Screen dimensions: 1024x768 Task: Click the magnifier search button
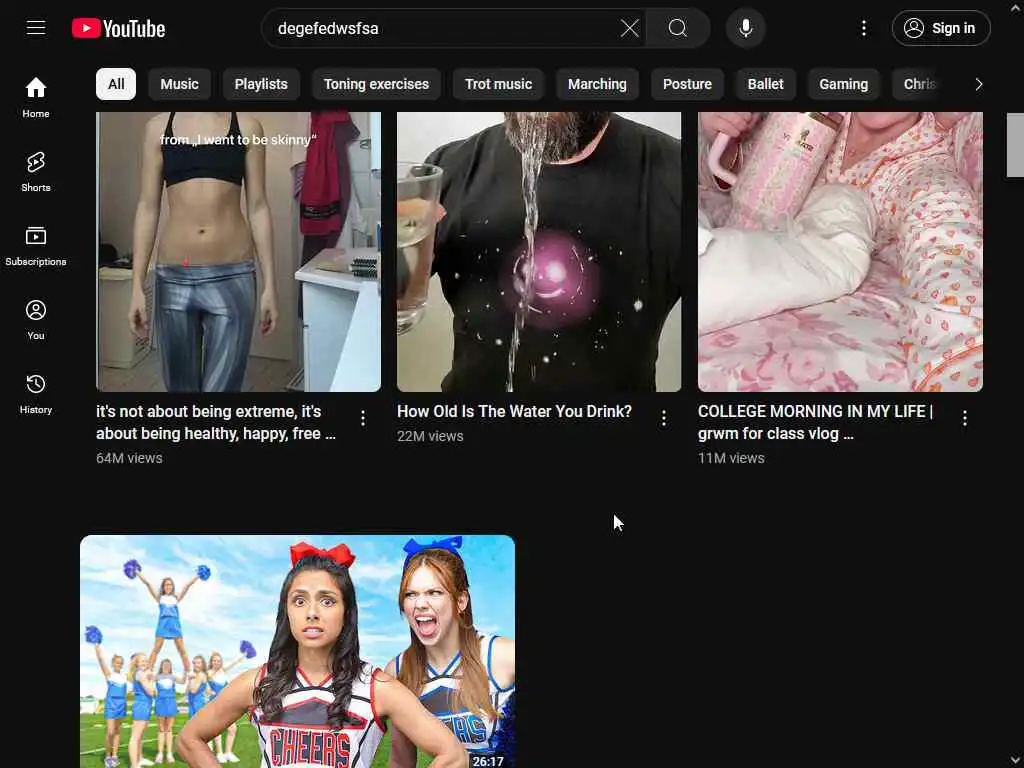tap(678, 28)
